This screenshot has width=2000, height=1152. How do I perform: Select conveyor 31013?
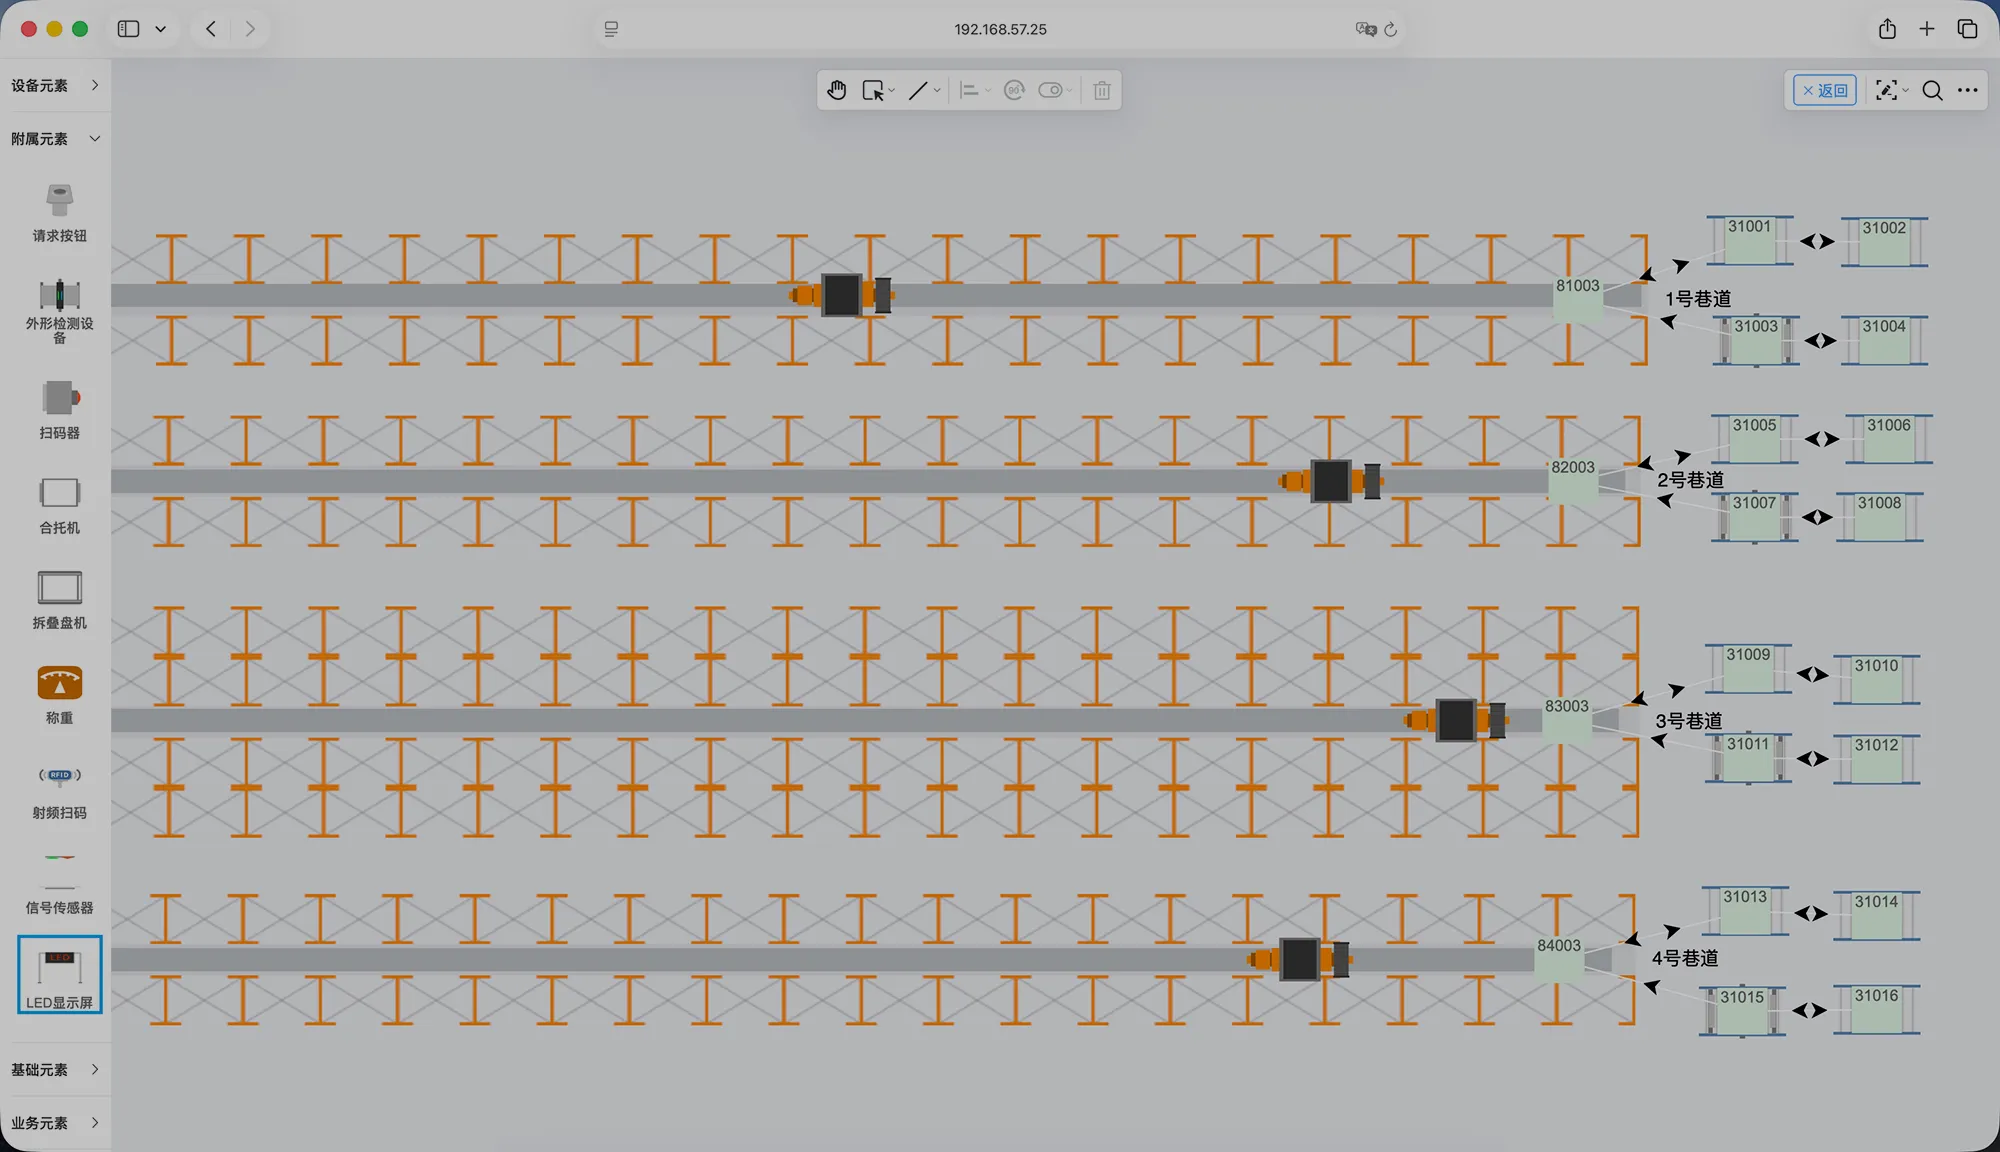click(x=1745, y=911)
